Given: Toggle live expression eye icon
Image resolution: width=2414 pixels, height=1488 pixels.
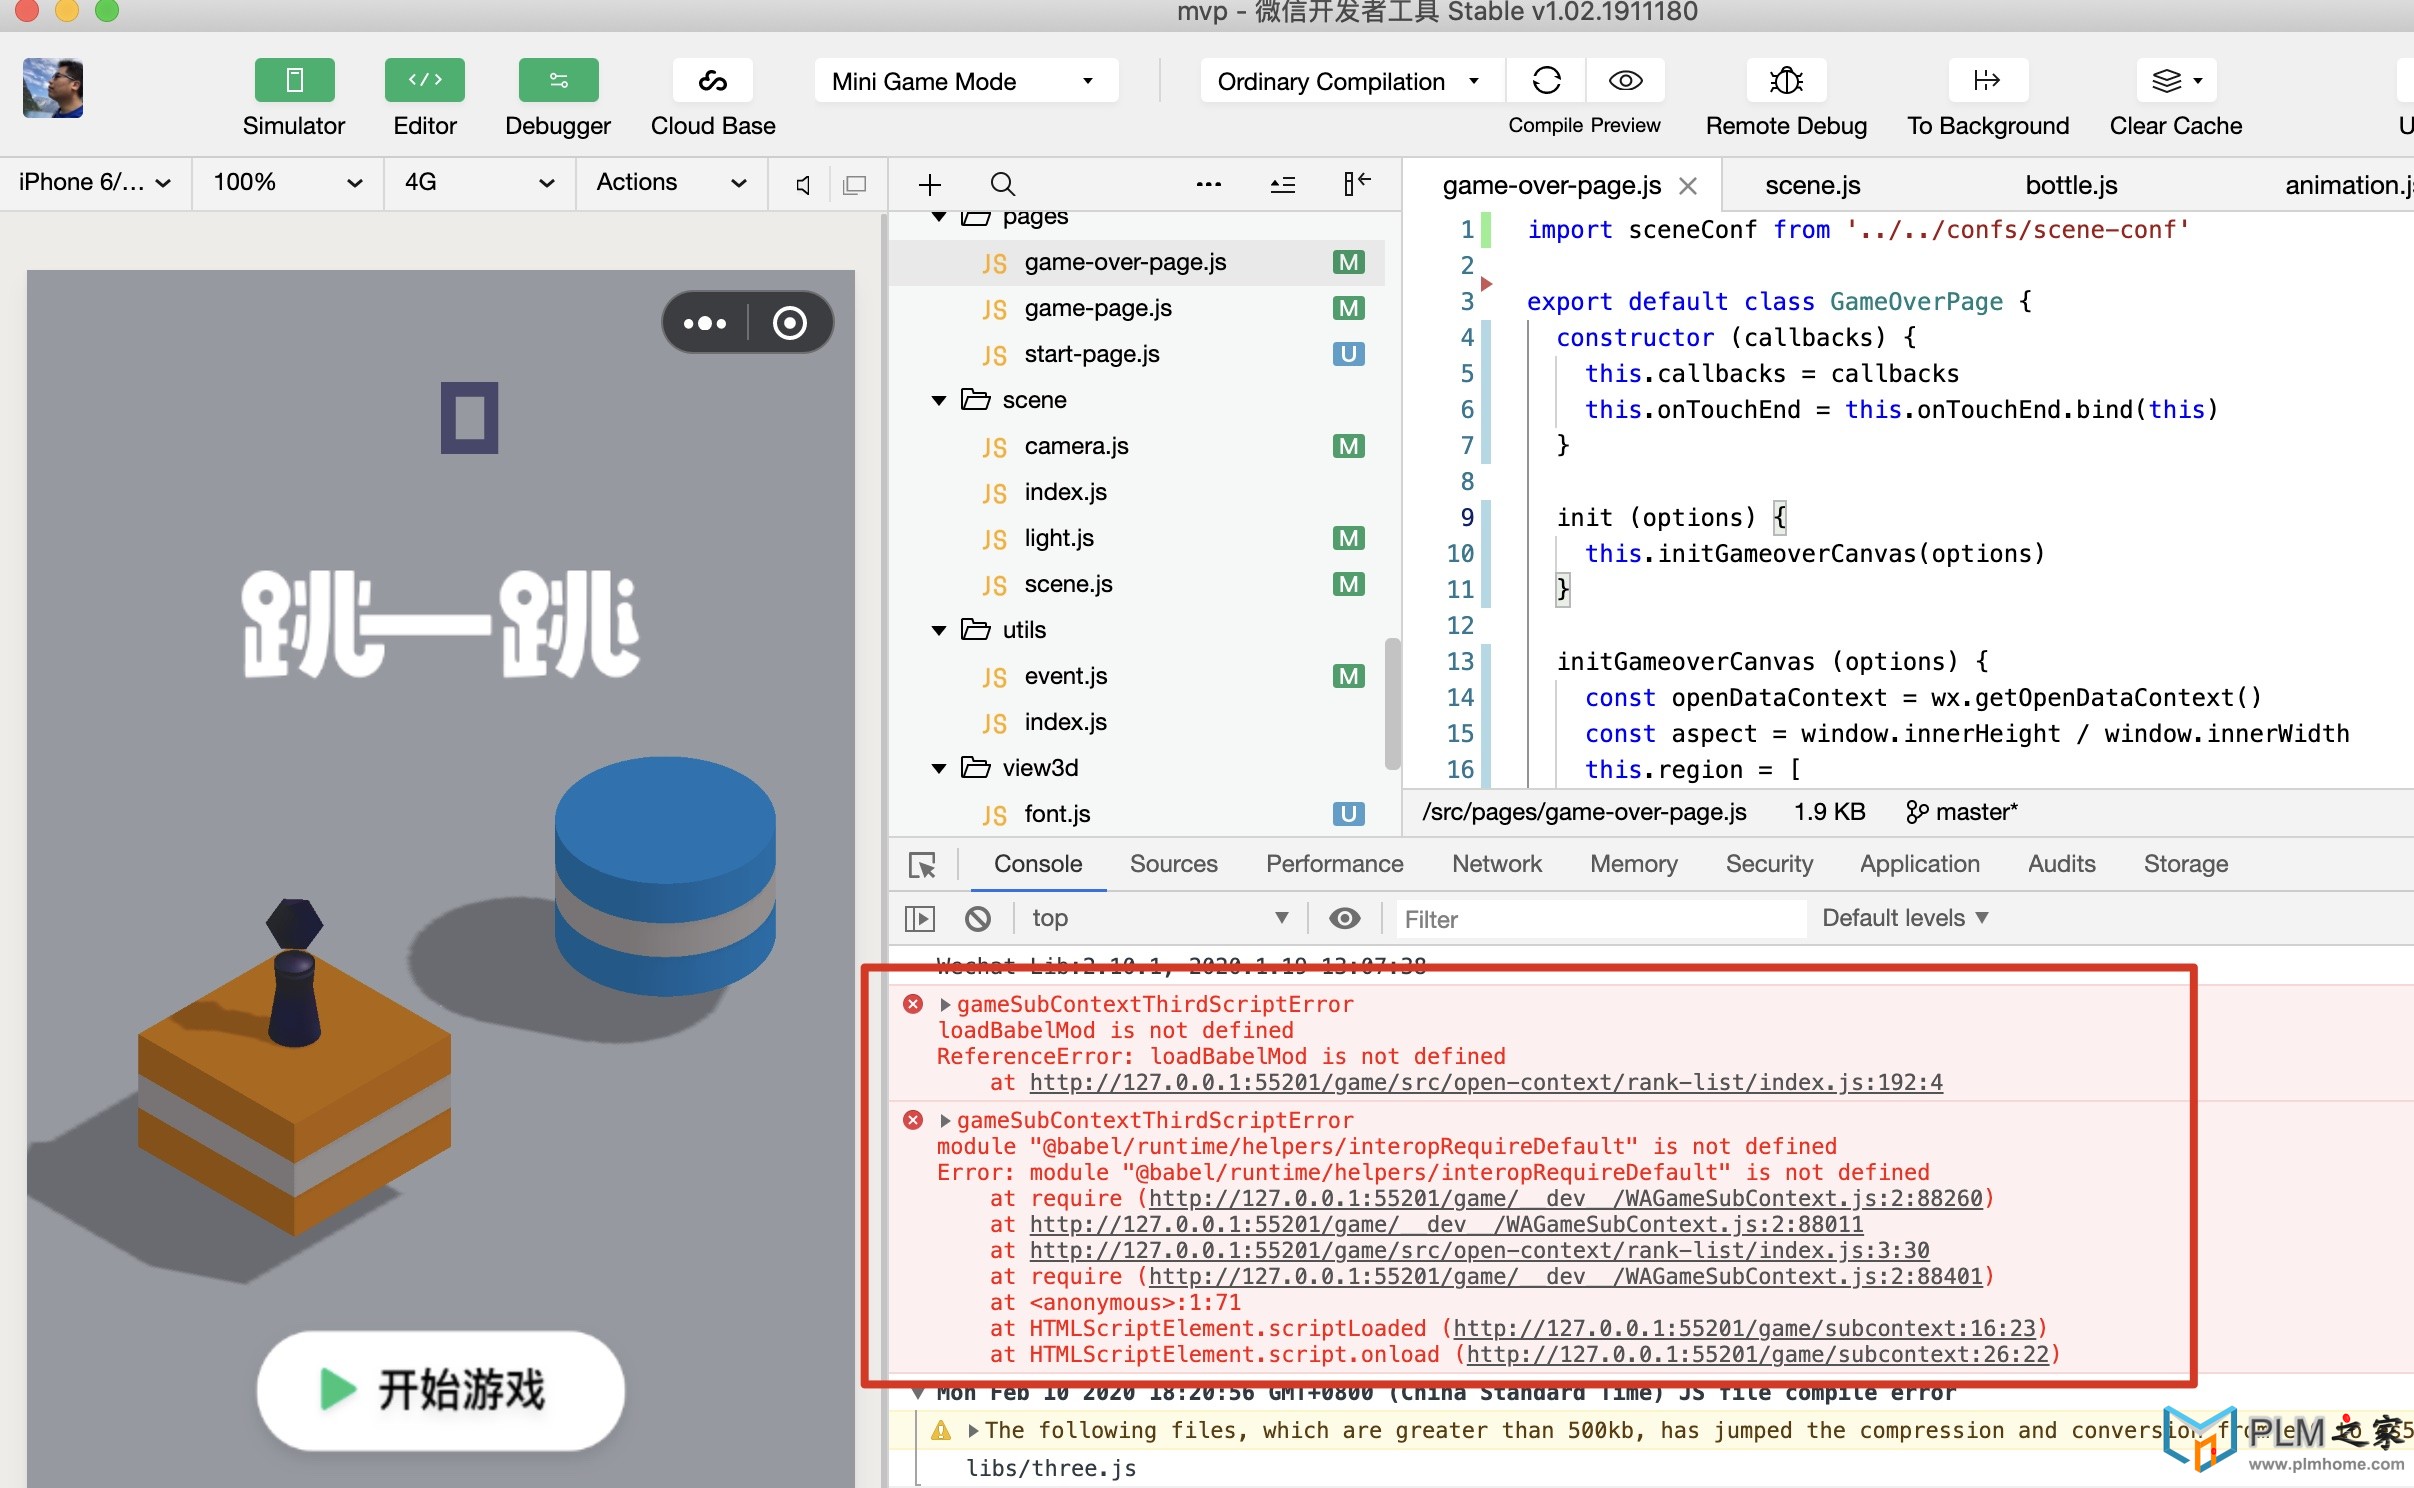Looking at the screenshot, I should coord(1344,918).
